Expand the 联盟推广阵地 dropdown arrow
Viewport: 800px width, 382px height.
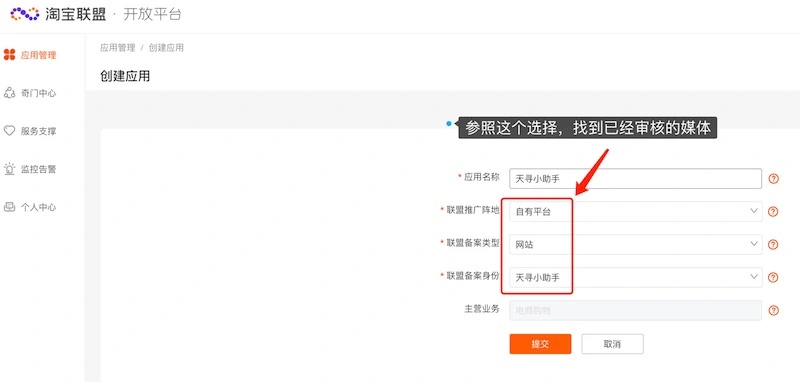(754, 211)
